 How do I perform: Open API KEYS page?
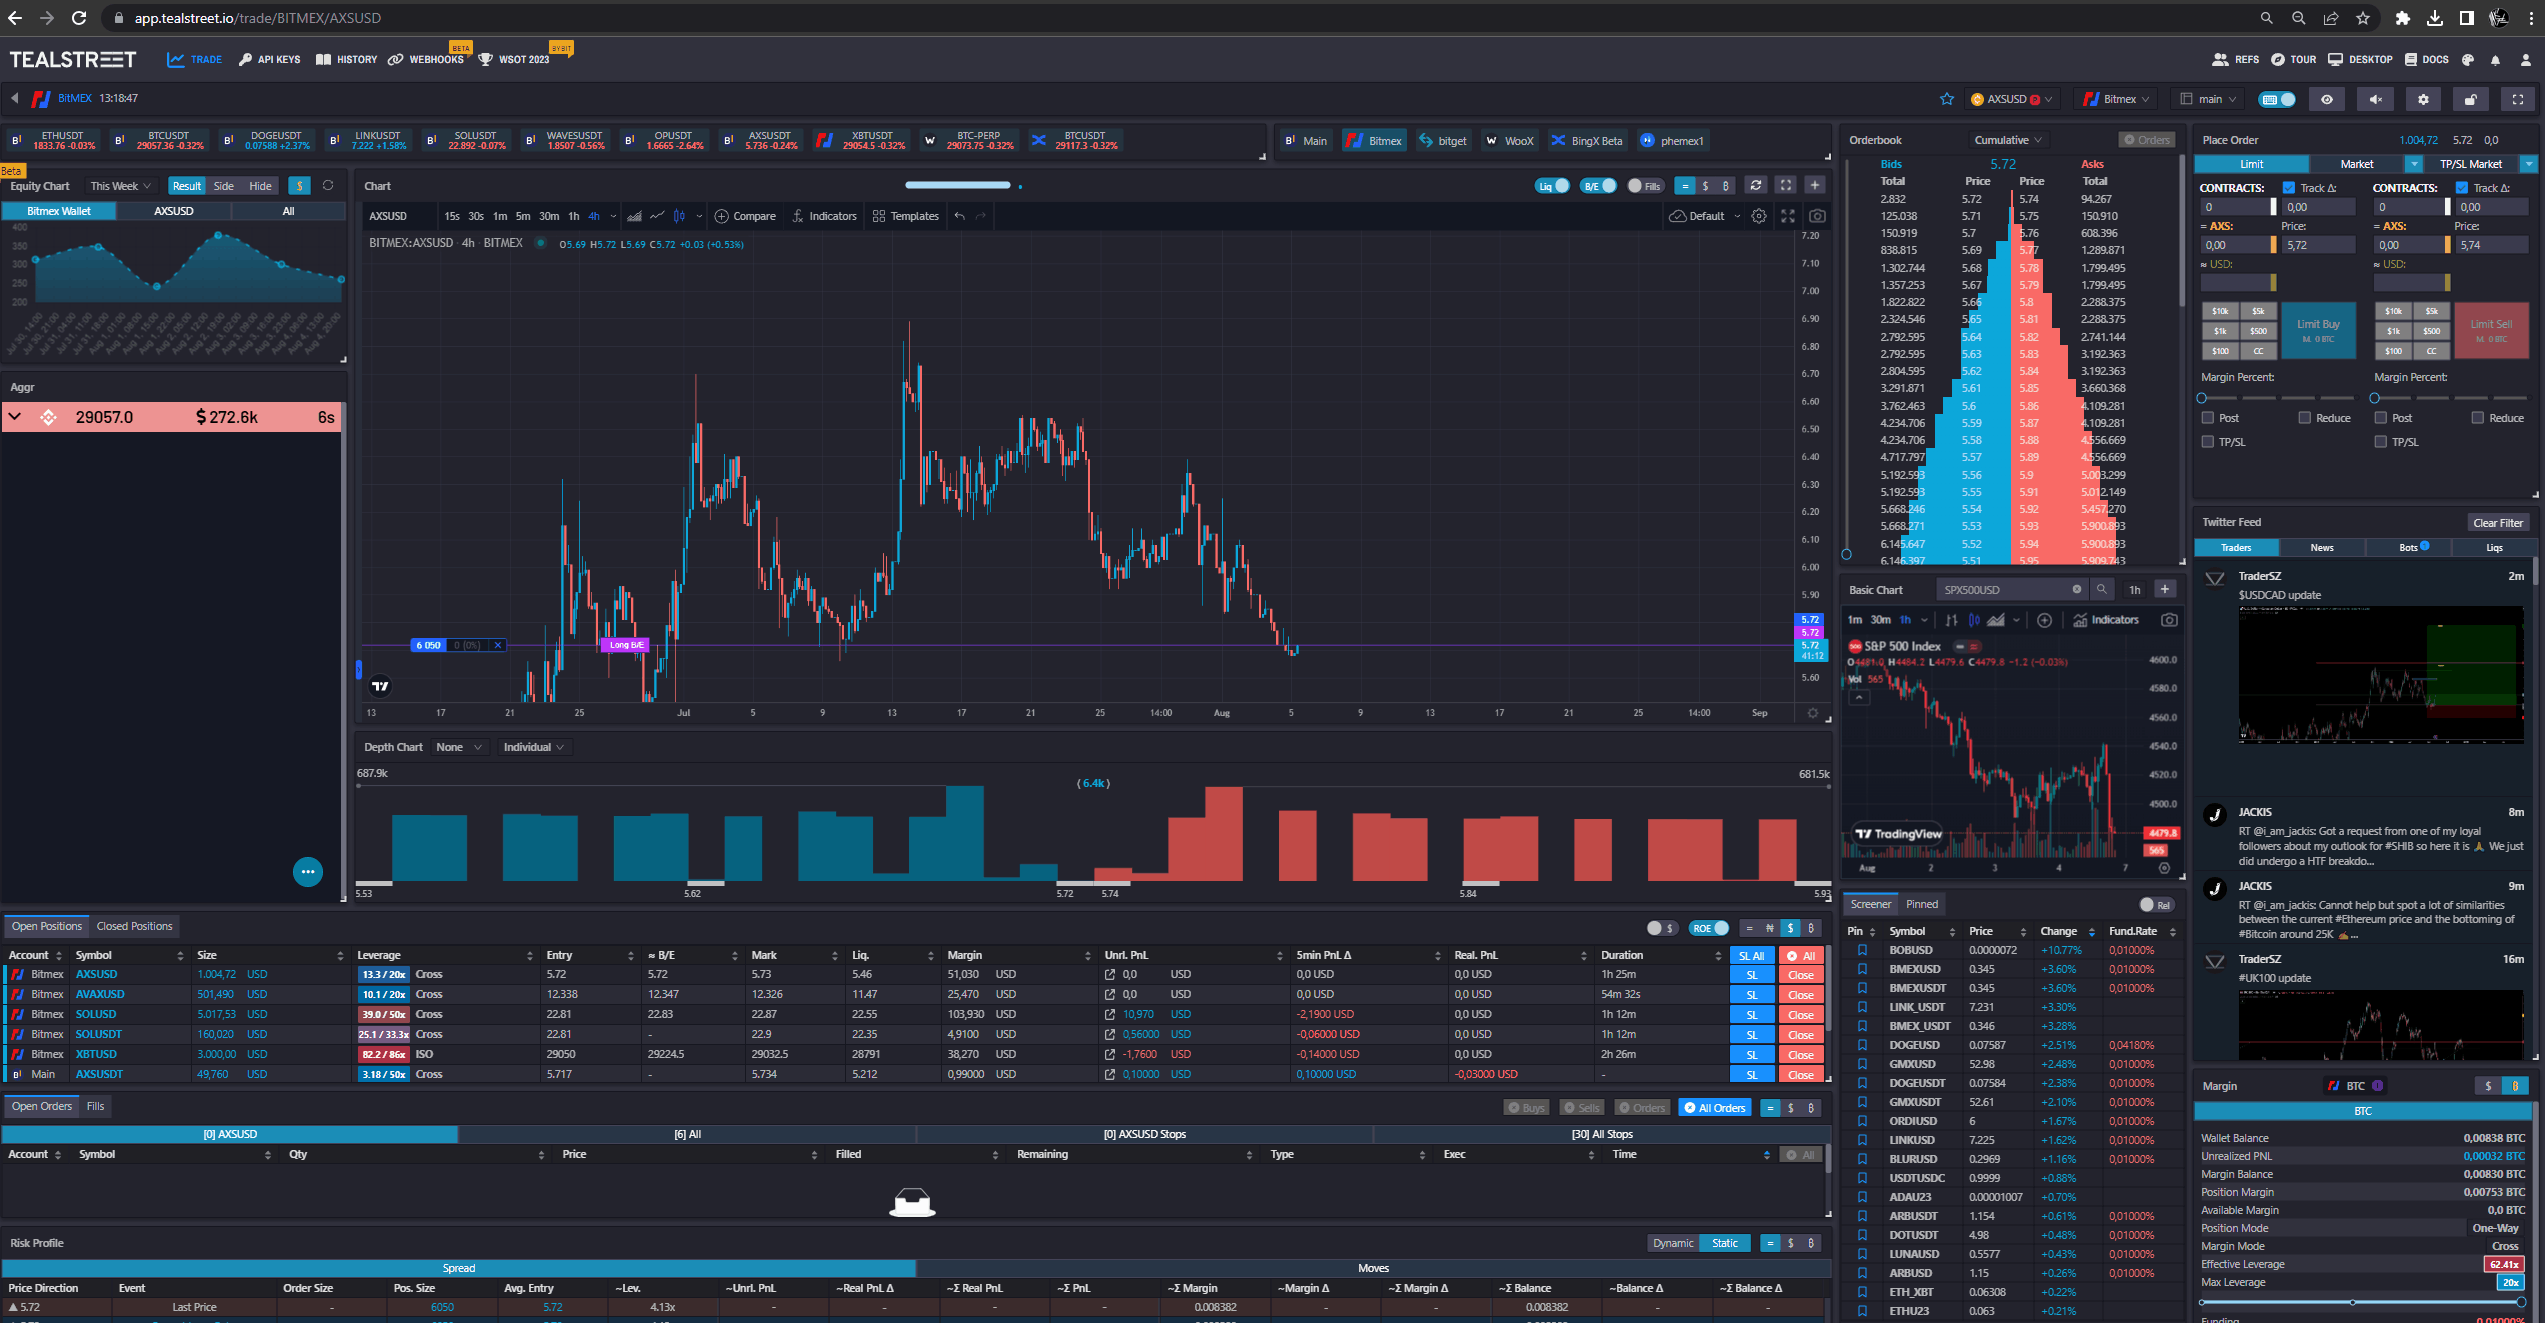point(269,60)
